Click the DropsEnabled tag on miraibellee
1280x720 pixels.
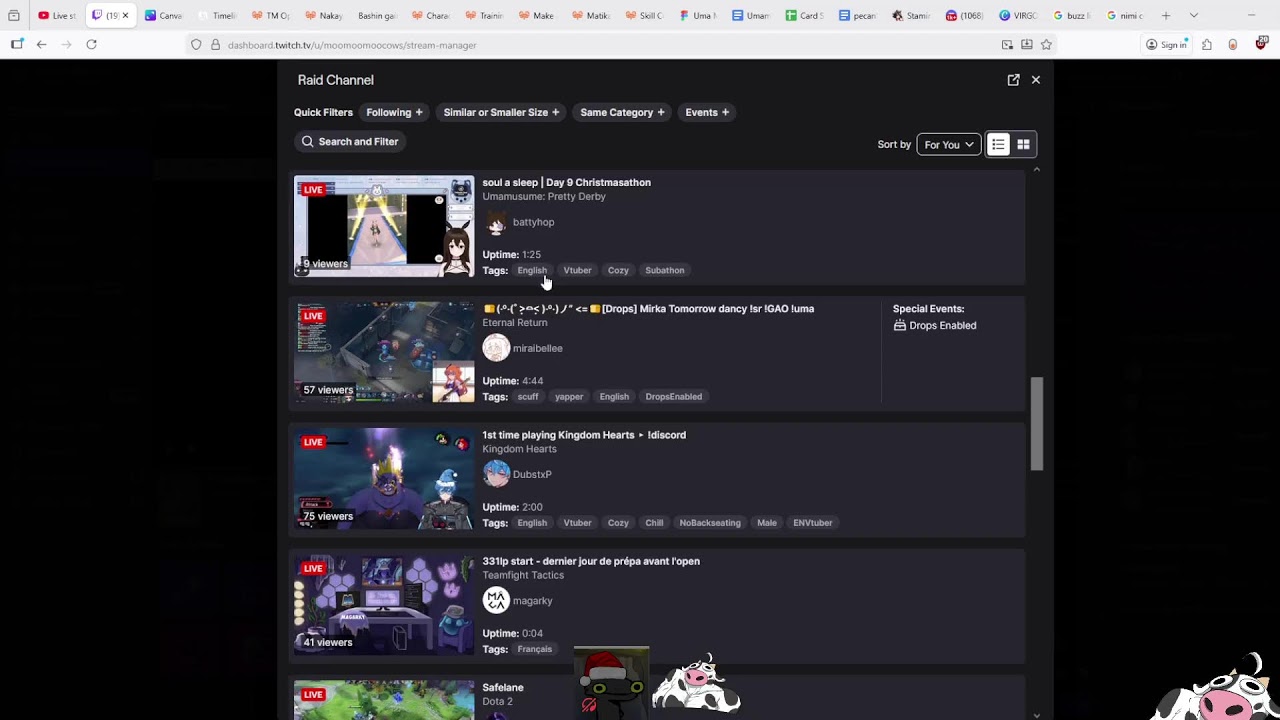click(x=674, y=397)
